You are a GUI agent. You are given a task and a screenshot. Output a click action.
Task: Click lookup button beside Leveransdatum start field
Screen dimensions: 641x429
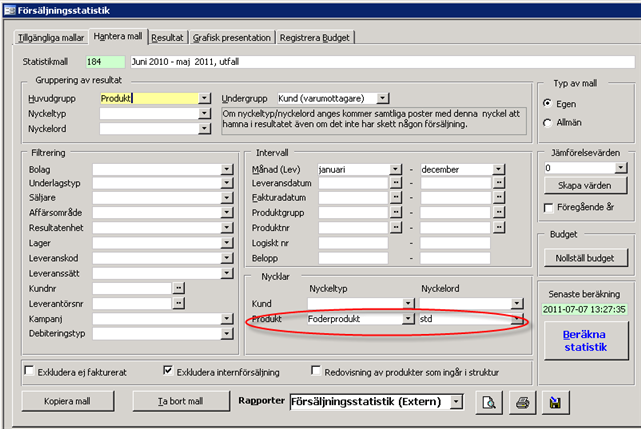tap(395, 185)
